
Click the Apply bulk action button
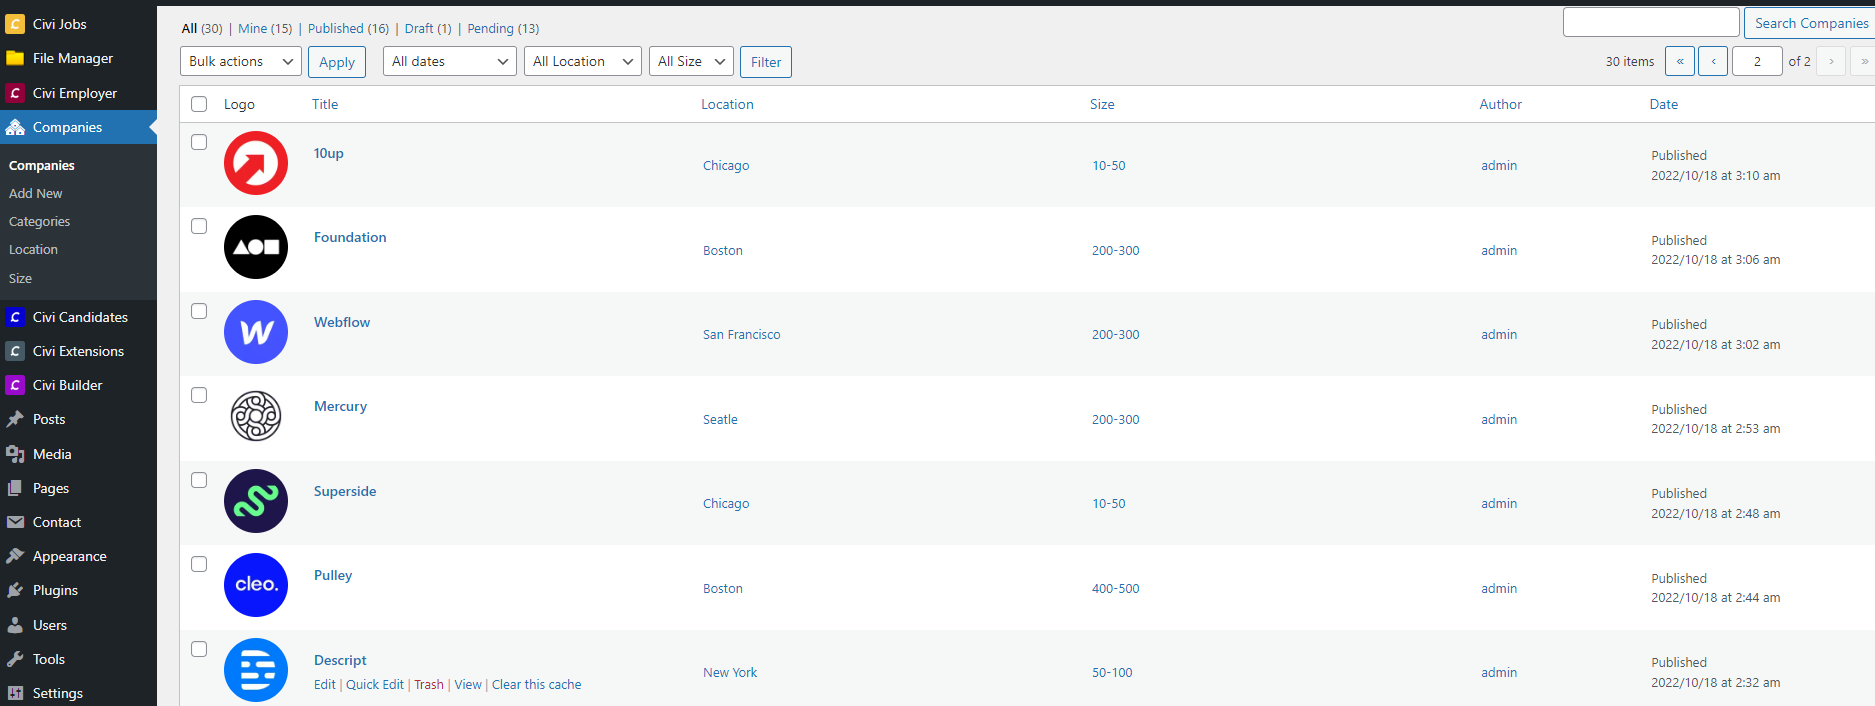[x=337, y=62]
